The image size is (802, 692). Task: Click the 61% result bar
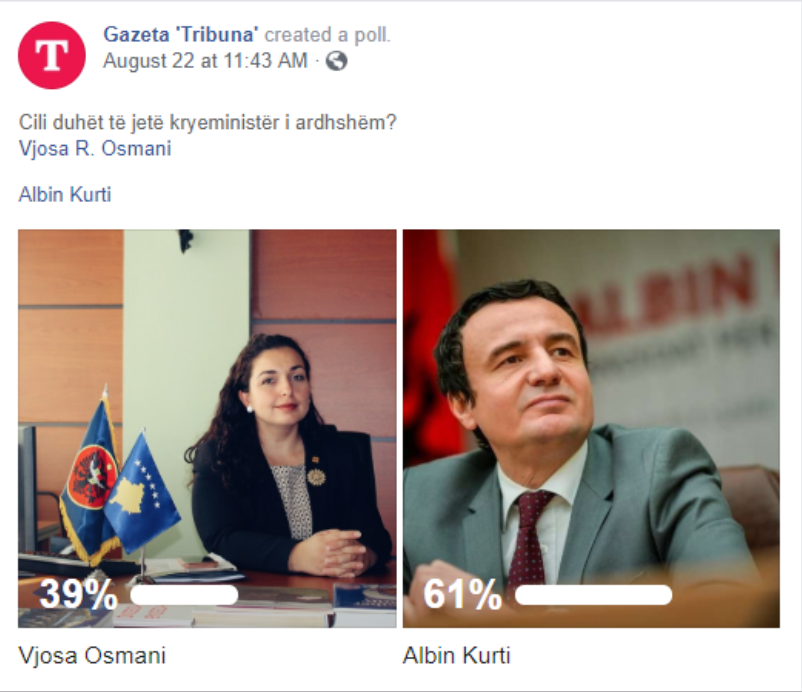[593, 595]
